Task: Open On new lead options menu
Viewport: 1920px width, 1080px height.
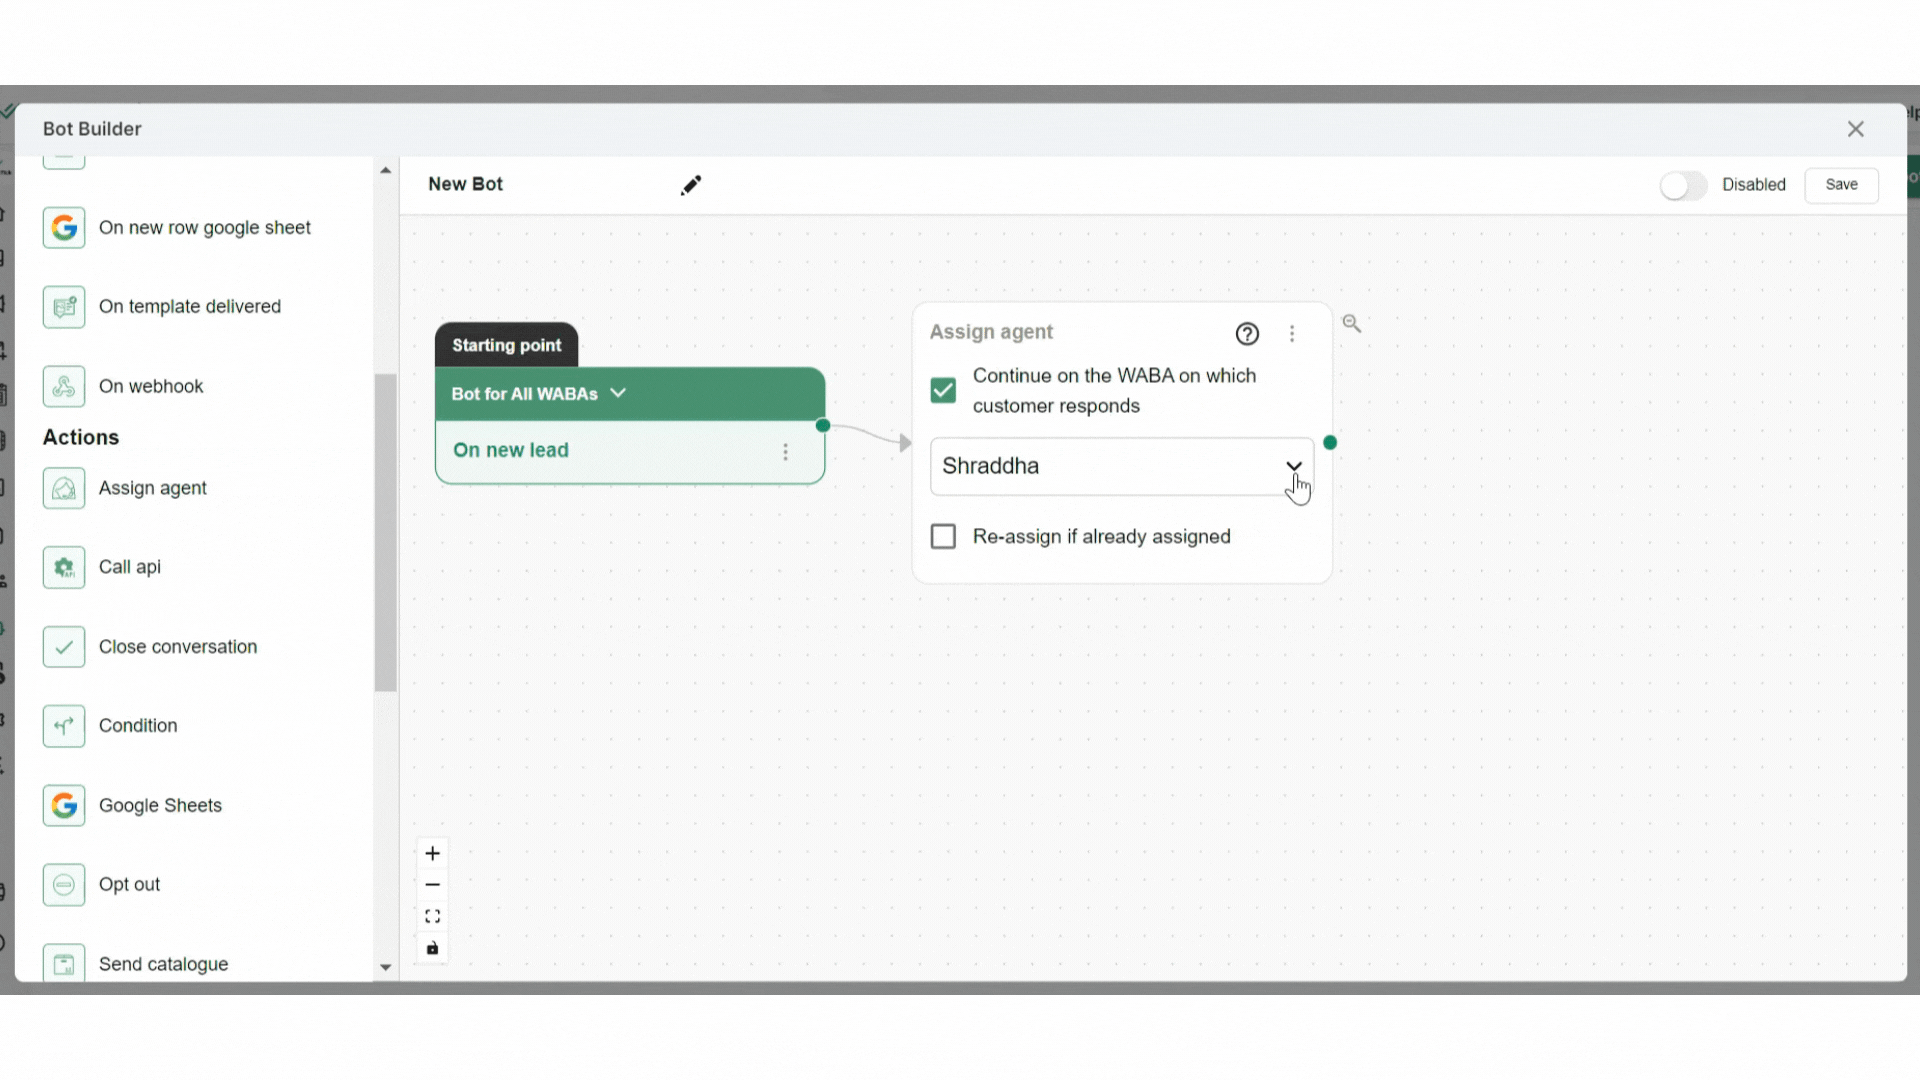Action: (786, 452)
